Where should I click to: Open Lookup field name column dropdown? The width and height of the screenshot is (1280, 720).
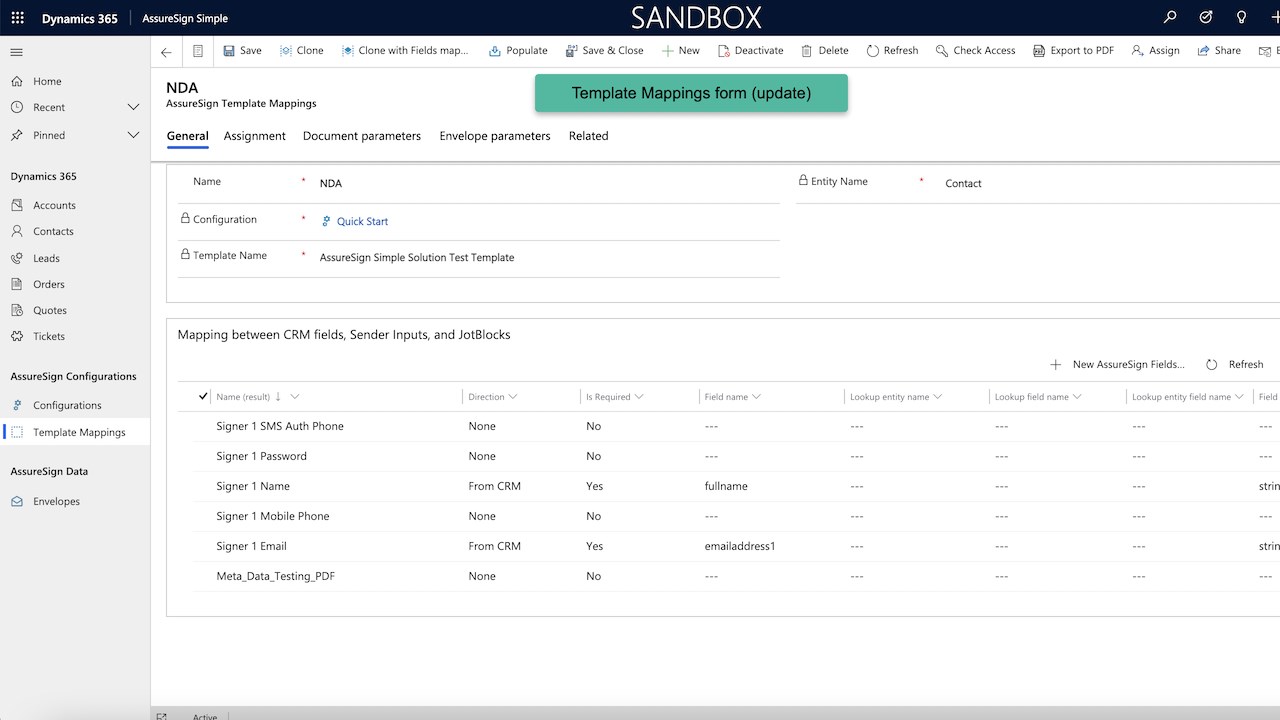(1077, 397)
